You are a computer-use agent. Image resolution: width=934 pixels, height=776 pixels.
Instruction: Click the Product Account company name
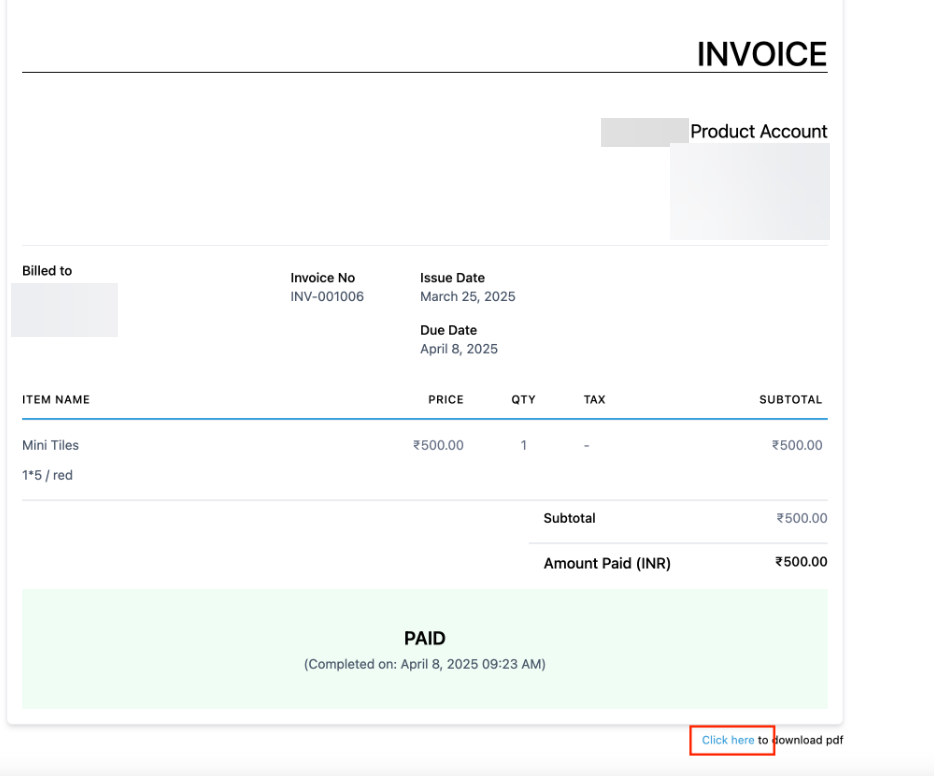pyautogui.click(x=758, y=131)
